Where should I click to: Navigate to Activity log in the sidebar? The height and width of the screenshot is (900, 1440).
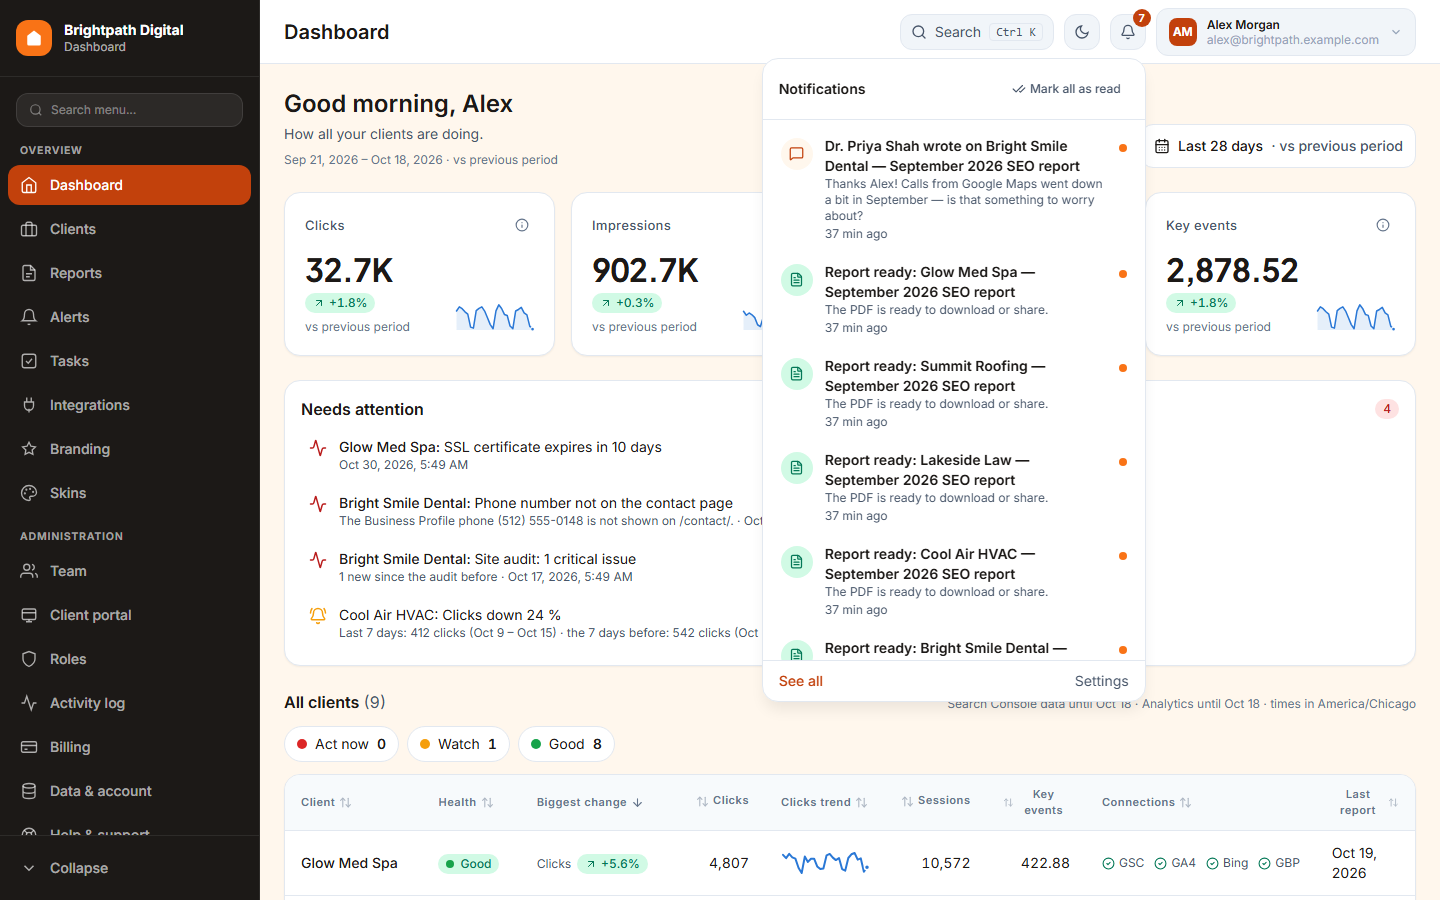[x=129, y=703]
